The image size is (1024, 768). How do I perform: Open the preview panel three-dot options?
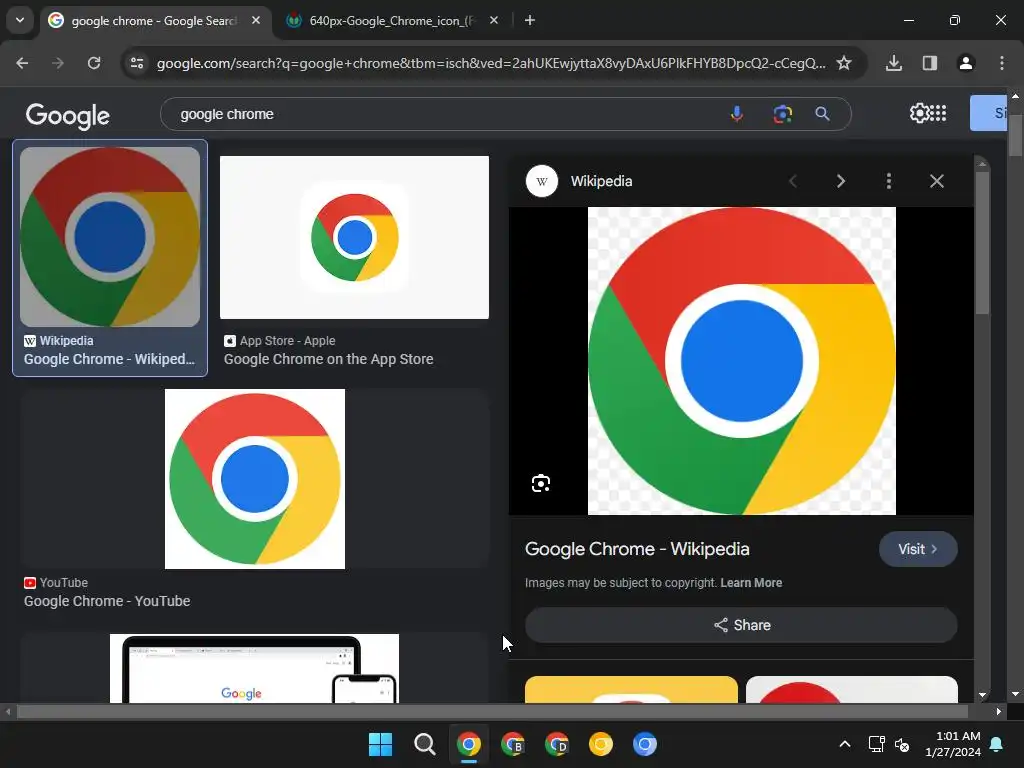[x=888, y=181]
